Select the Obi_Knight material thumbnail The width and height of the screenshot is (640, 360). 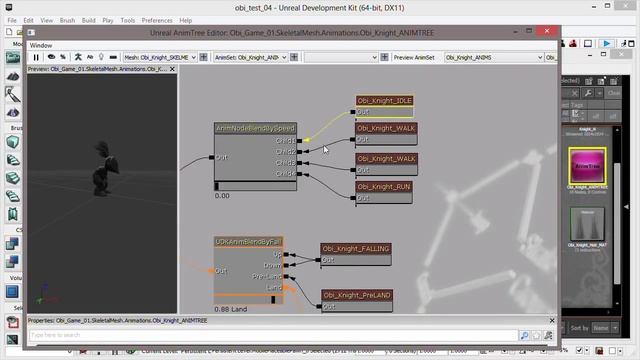click(587, 224)
